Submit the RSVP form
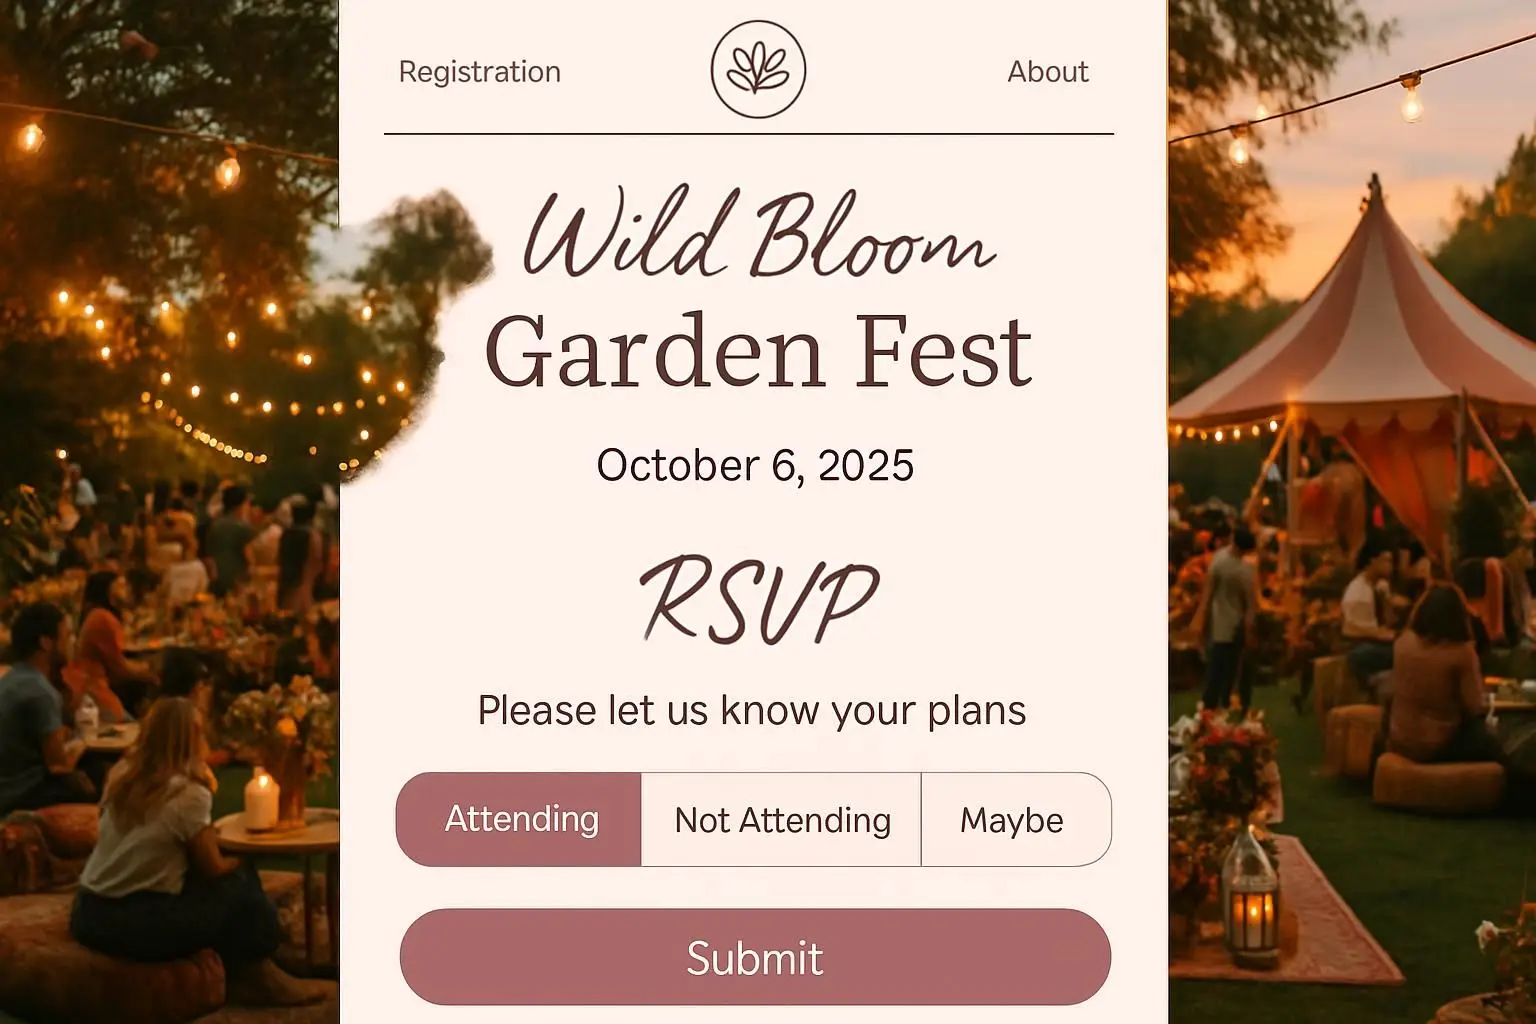Image resolution: width=1536 pixels, height=1024 pixels. (755, 957)
